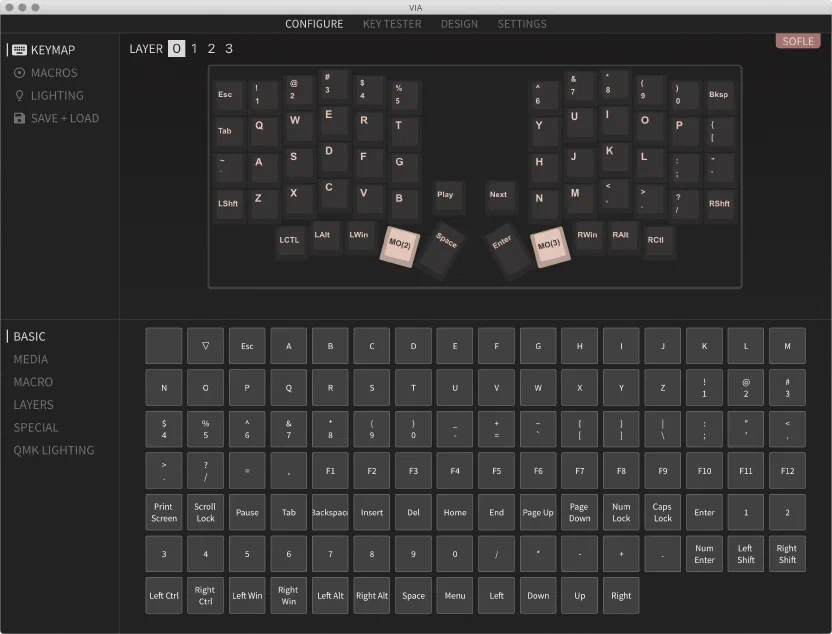Open the KEYMAP section
832x634 pixels.
(x=44, y=50)
